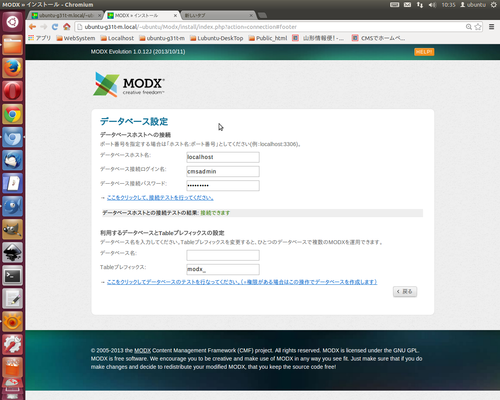Launch Firefox from the launcher
This screenshot has width=500, height=400.
12,68
